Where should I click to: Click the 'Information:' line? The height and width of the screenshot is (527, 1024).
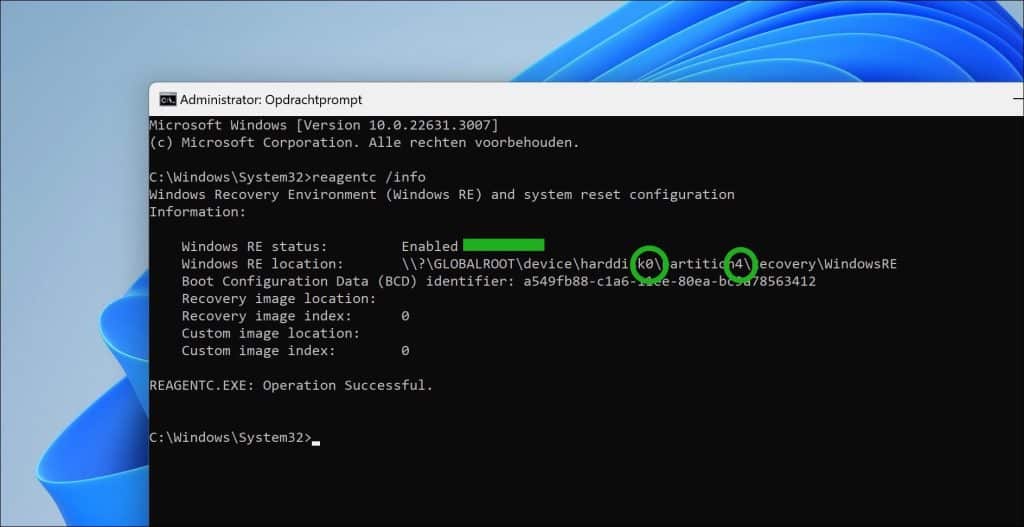coord(198,212)
